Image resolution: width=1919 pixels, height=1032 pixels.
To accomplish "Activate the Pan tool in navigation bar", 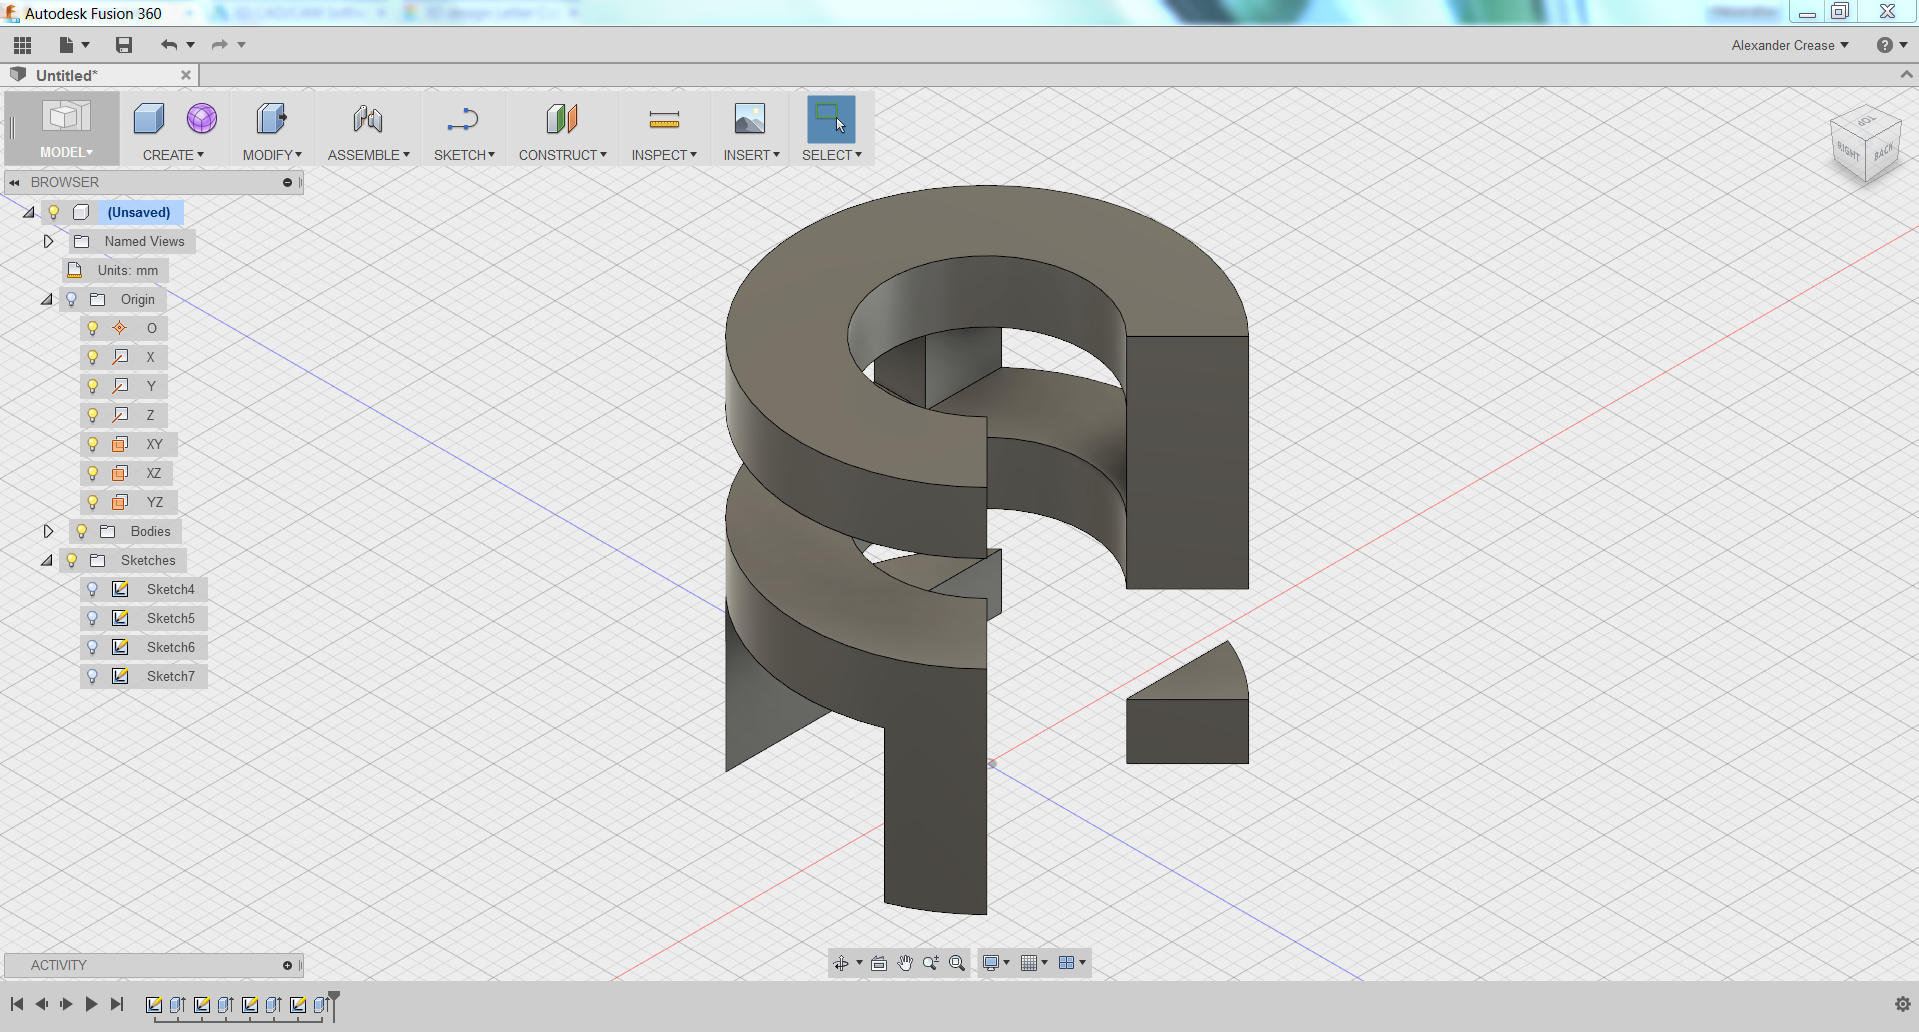I will [x=905, y=962].
